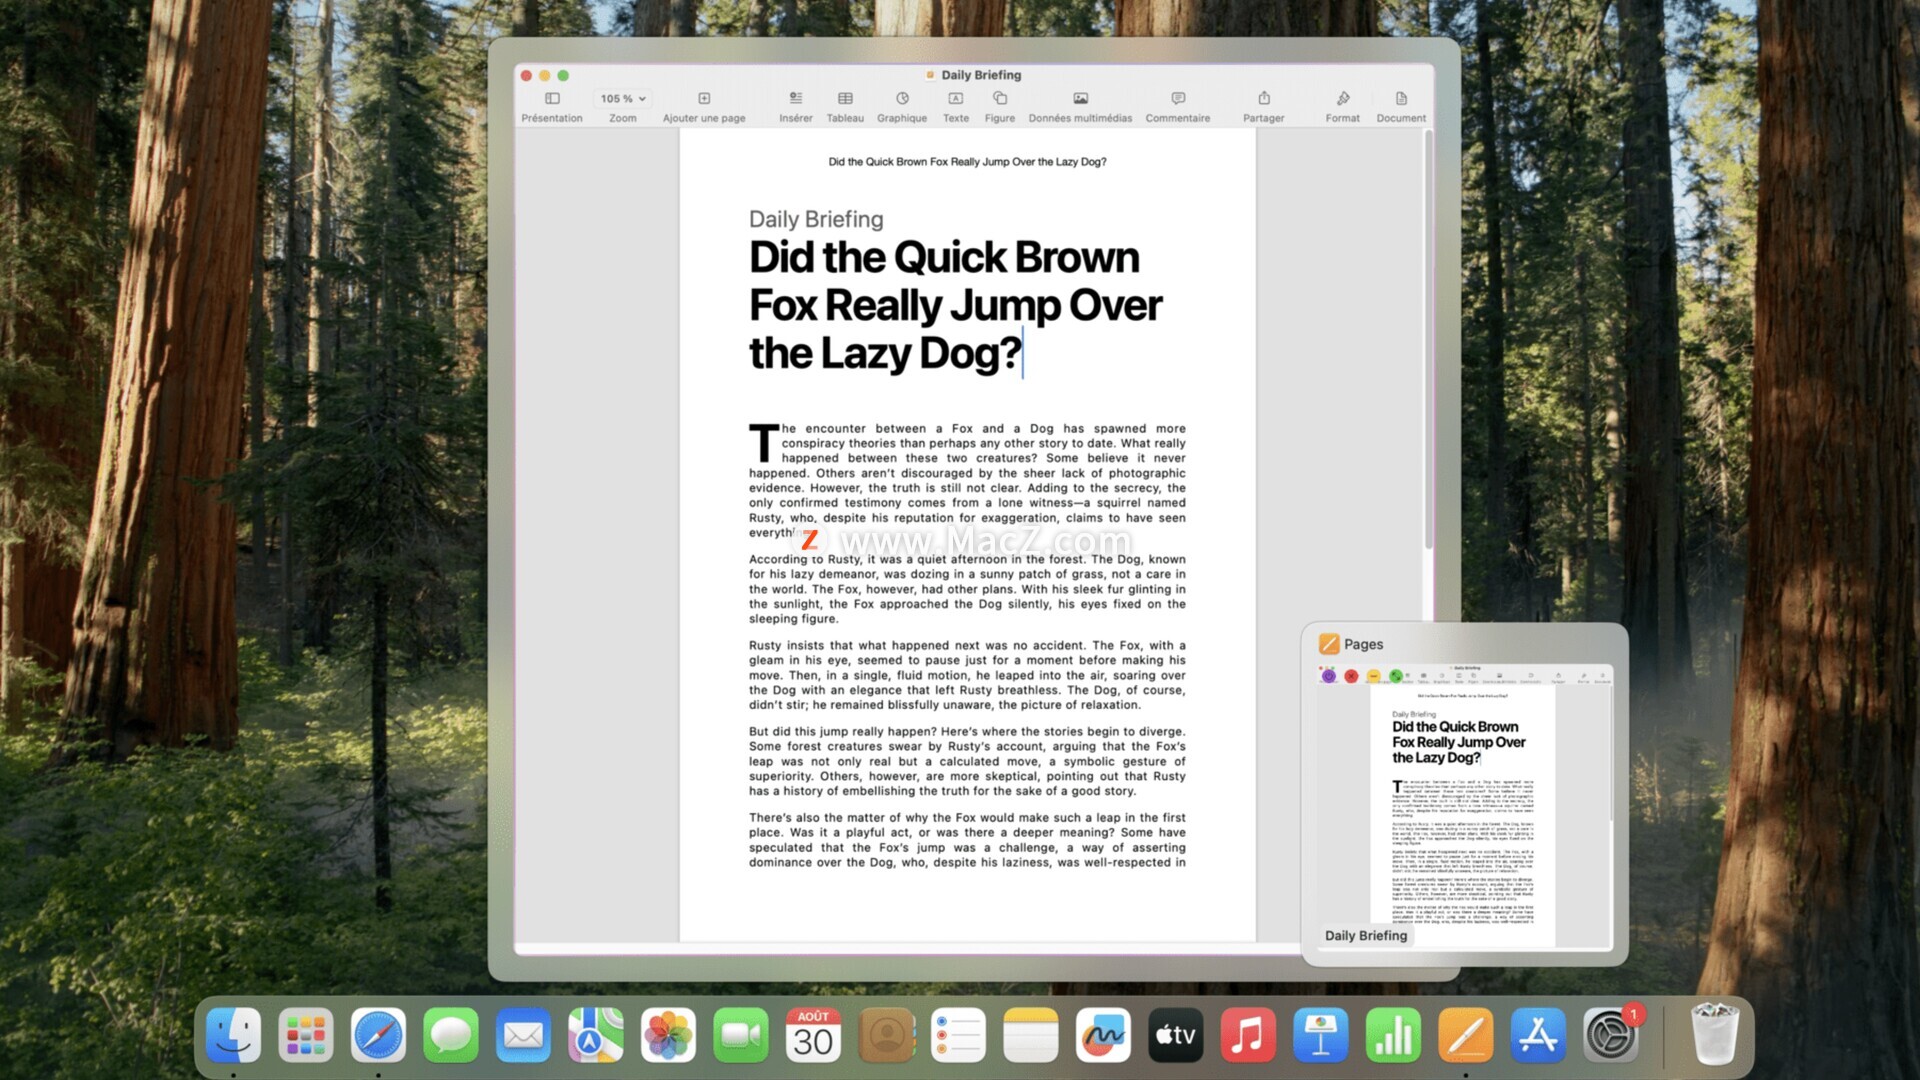Insert a table with the Tableau icon
This screenshot has width=1920, height=1080.
845,98
